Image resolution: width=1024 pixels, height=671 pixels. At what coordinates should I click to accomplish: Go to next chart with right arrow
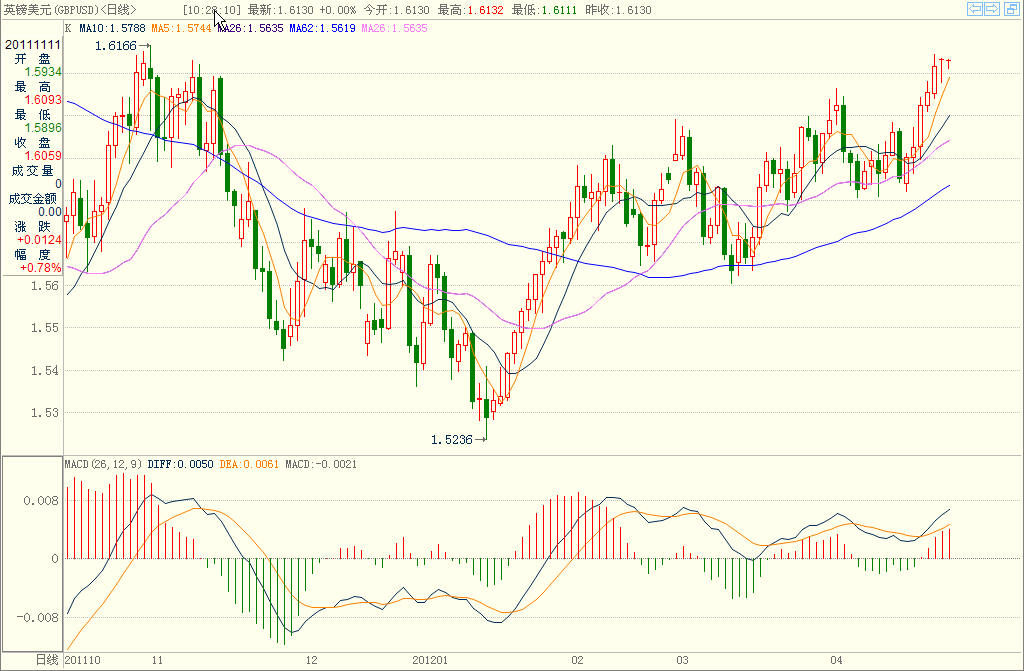click(x=992, y=8)
